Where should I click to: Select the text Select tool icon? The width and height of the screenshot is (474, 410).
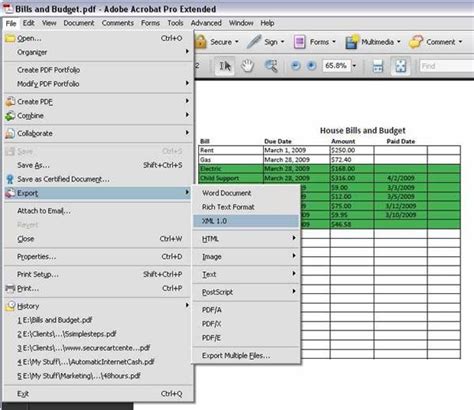coord(225,66)
